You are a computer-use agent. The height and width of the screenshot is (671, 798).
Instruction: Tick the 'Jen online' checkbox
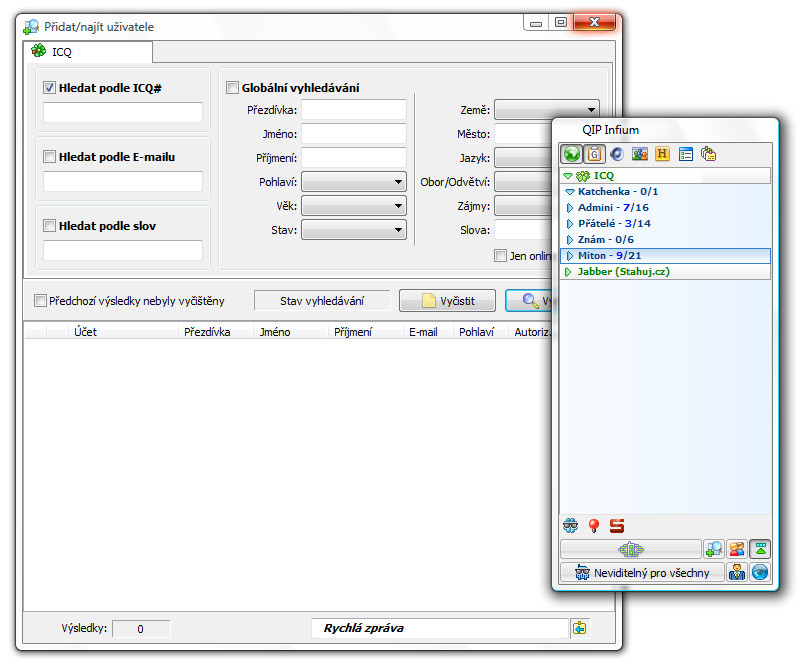500,256
